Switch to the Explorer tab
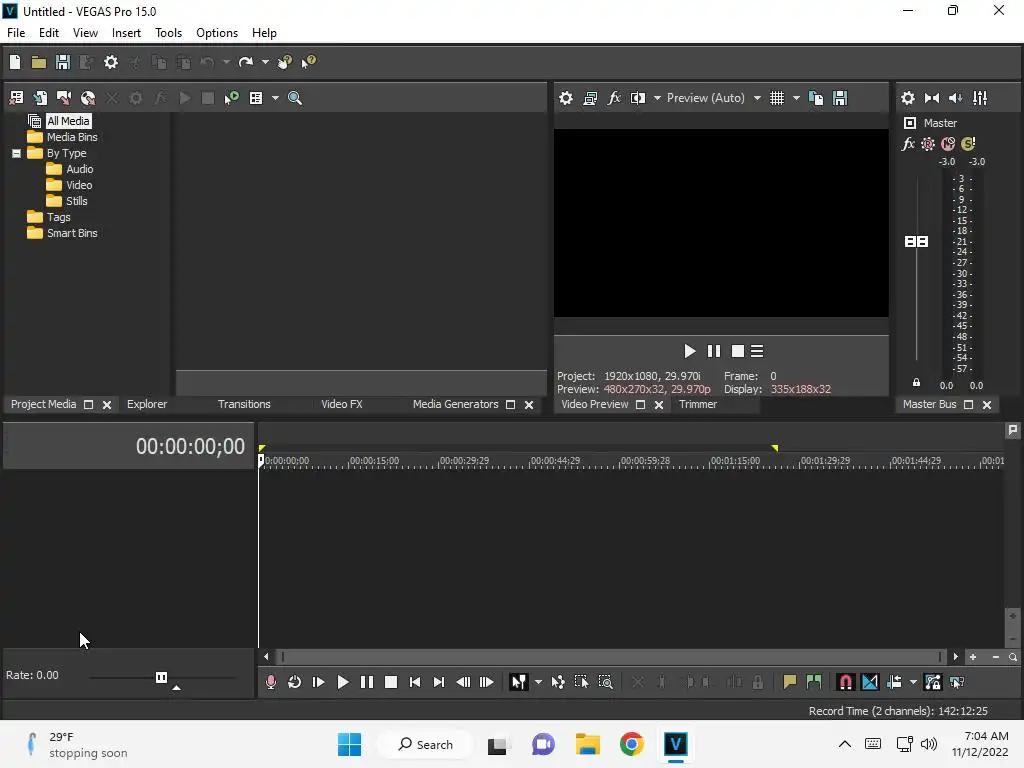This screenshot has width=1024, height=768. pos(147,404)
